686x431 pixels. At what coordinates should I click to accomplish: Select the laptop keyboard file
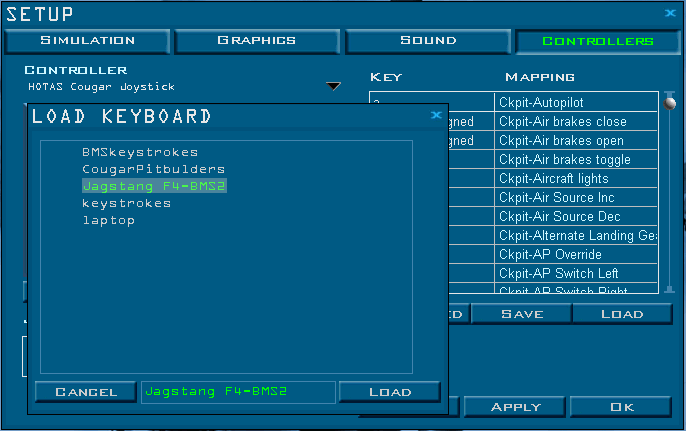pyautogui.click(x=108, y=220)
